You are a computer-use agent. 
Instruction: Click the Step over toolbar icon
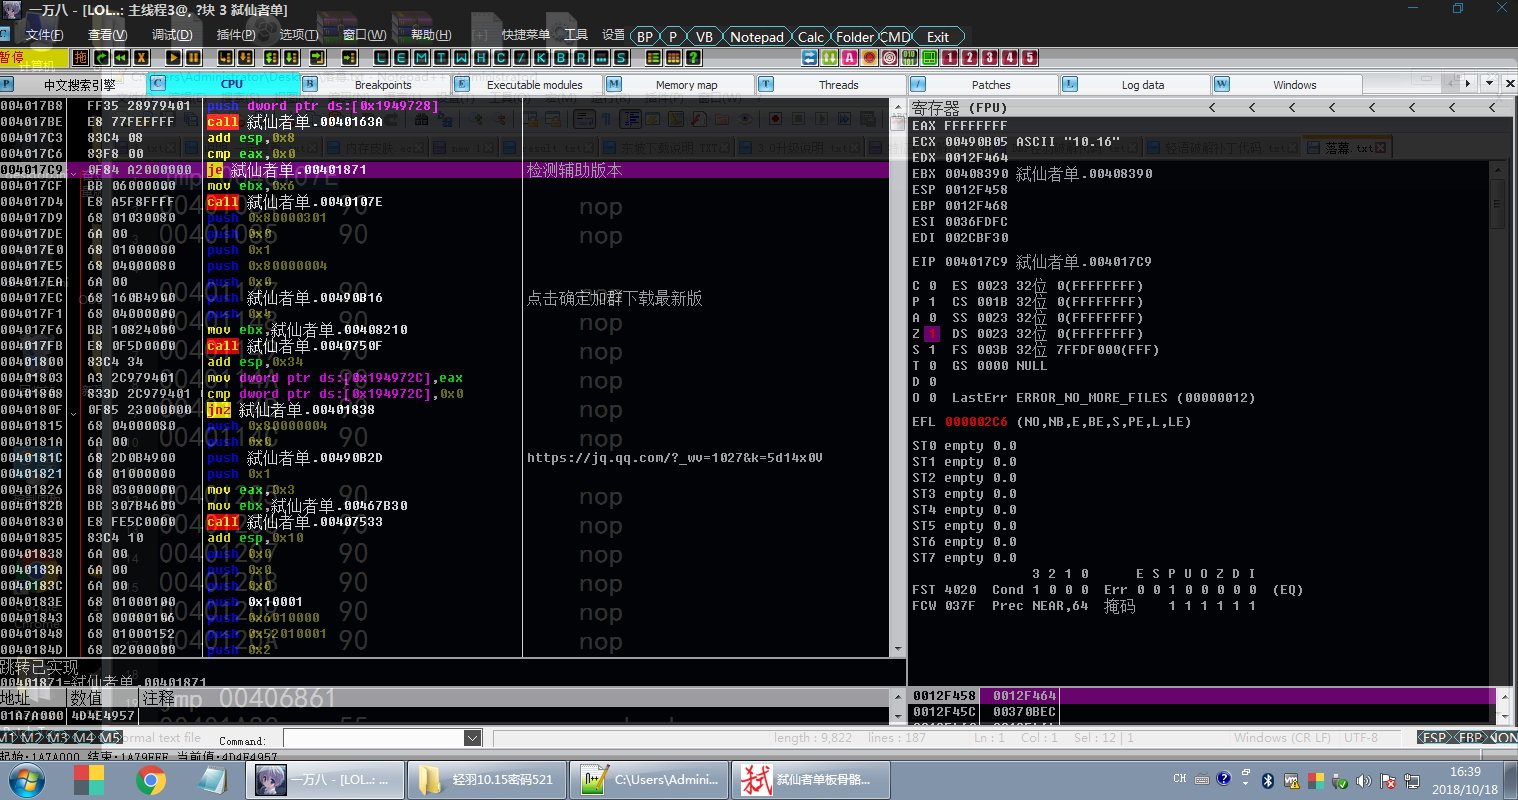(245, 57)
